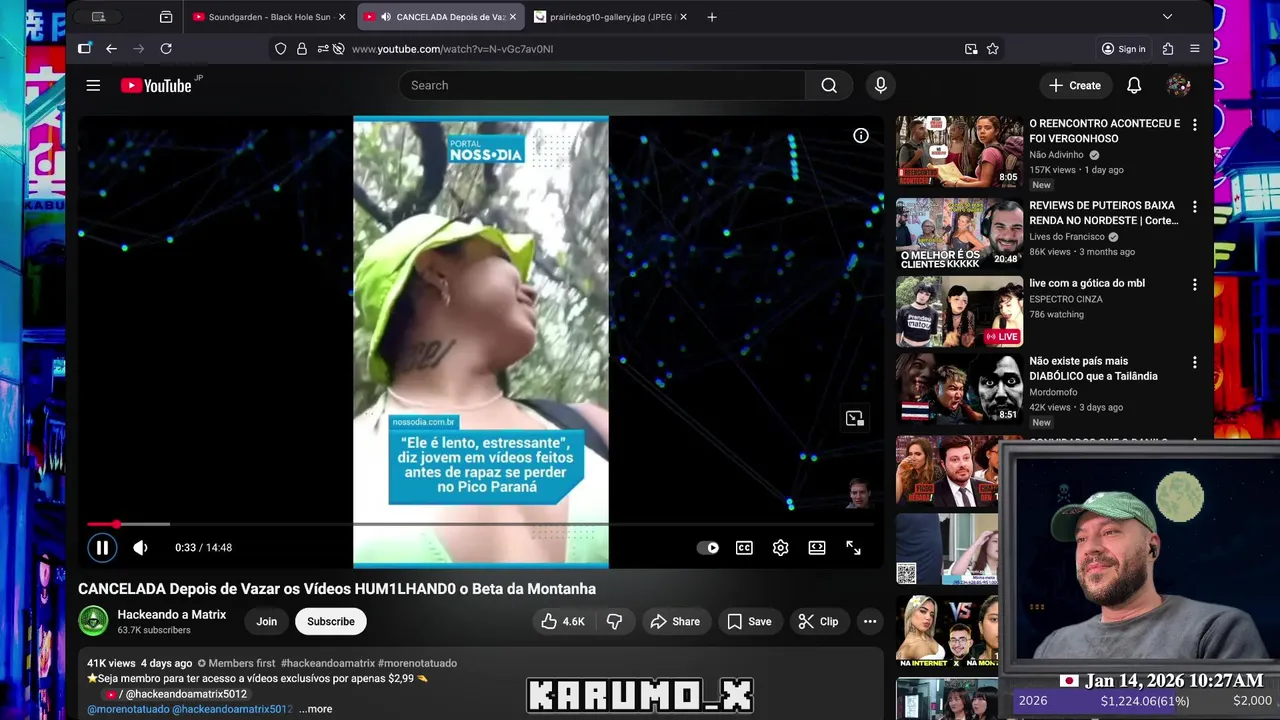Screen dimensions: 1280x720
Task: Open O REENCONTRO ACONTECEU video thumbnail
Action: (x=959, y=151)
